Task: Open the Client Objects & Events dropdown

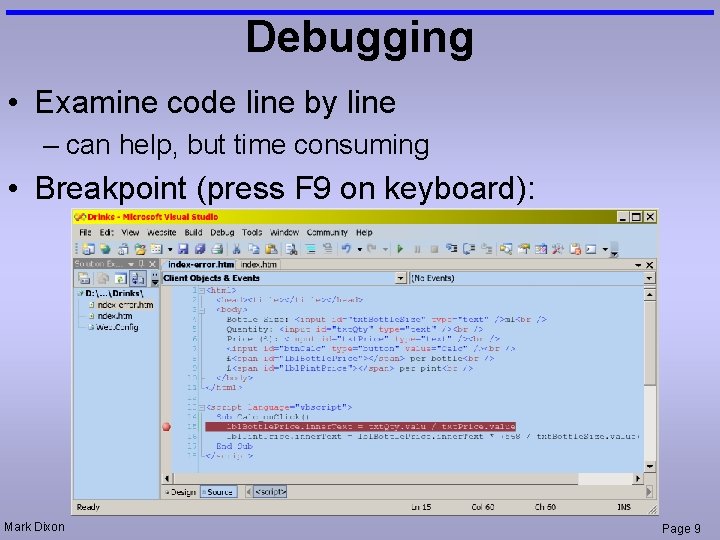Action: tap(400, 278)
